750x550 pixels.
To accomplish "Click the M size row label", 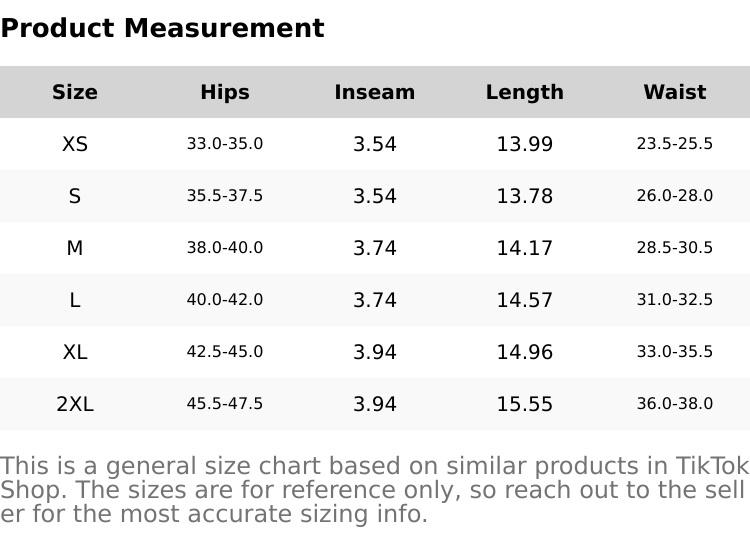I will (75, 248).
